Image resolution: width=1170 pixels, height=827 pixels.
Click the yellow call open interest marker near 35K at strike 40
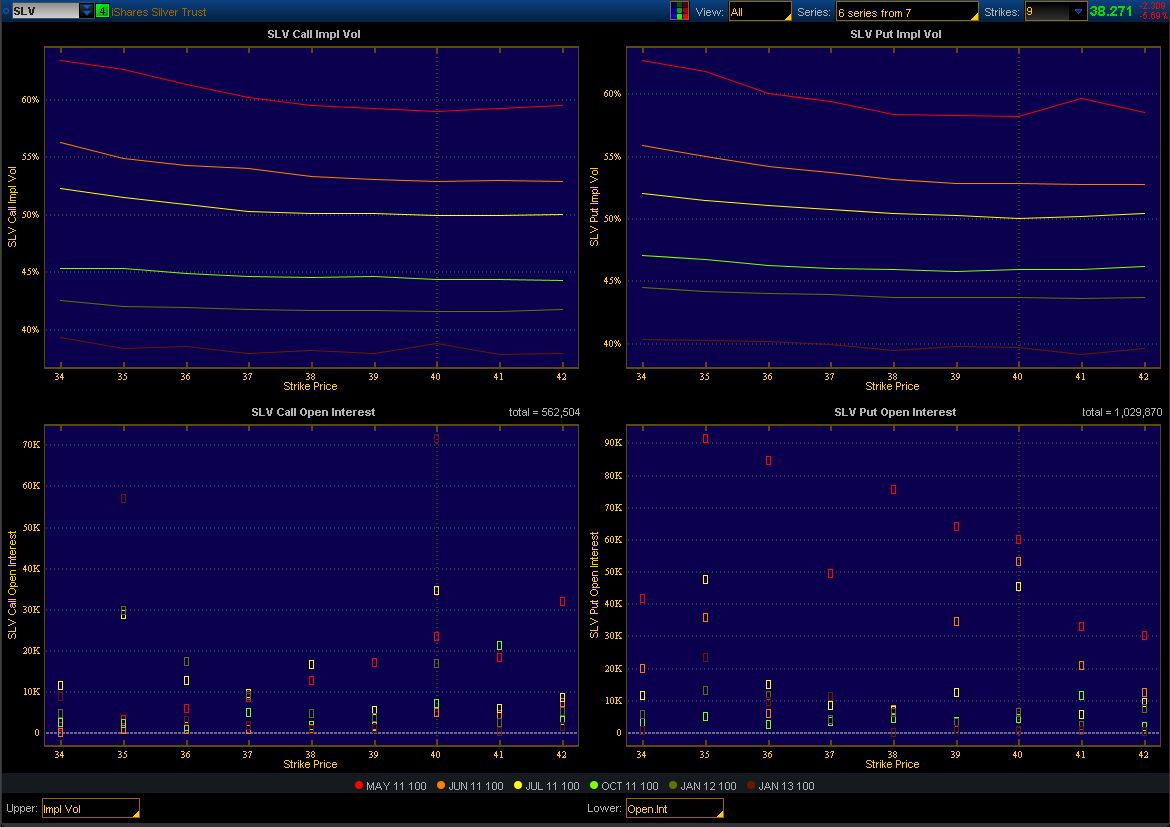click(437, 590)
